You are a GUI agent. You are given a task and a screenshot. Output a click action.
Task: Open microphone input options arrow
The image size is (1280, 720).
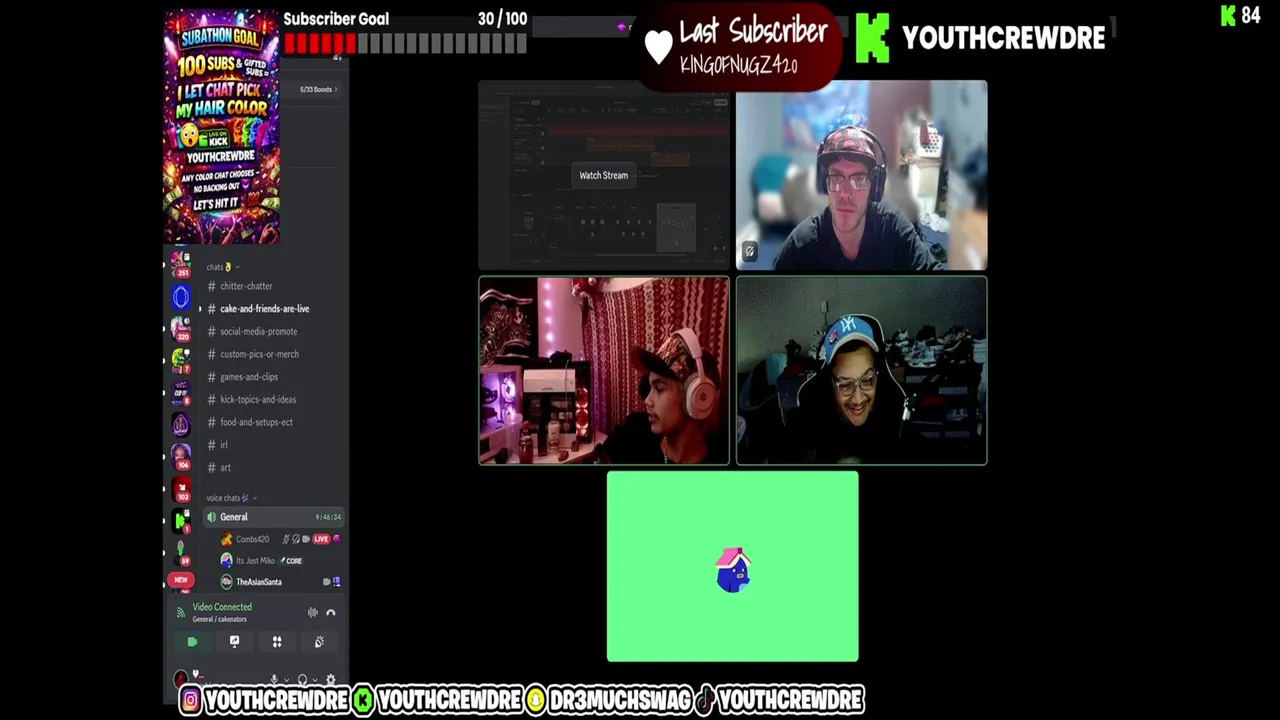point(287,681)
